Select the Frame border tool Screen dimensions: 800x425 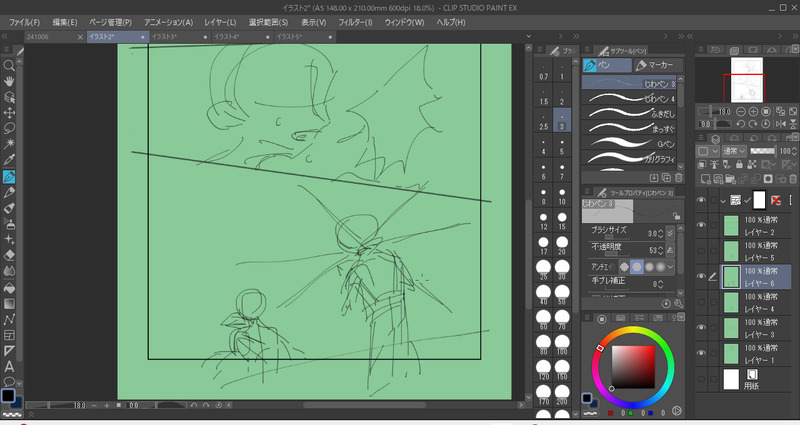[9, 335]
